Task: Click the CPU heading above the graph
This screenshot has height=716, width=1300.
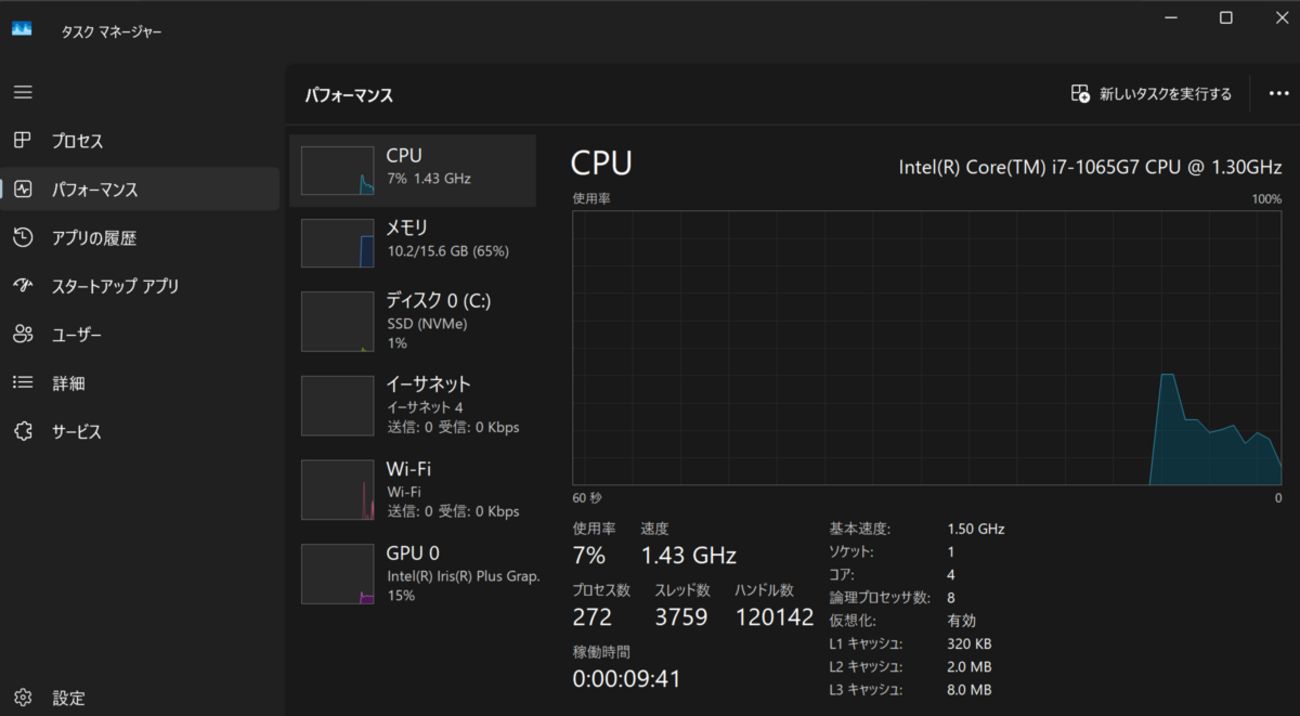Action: coord(601,163)
